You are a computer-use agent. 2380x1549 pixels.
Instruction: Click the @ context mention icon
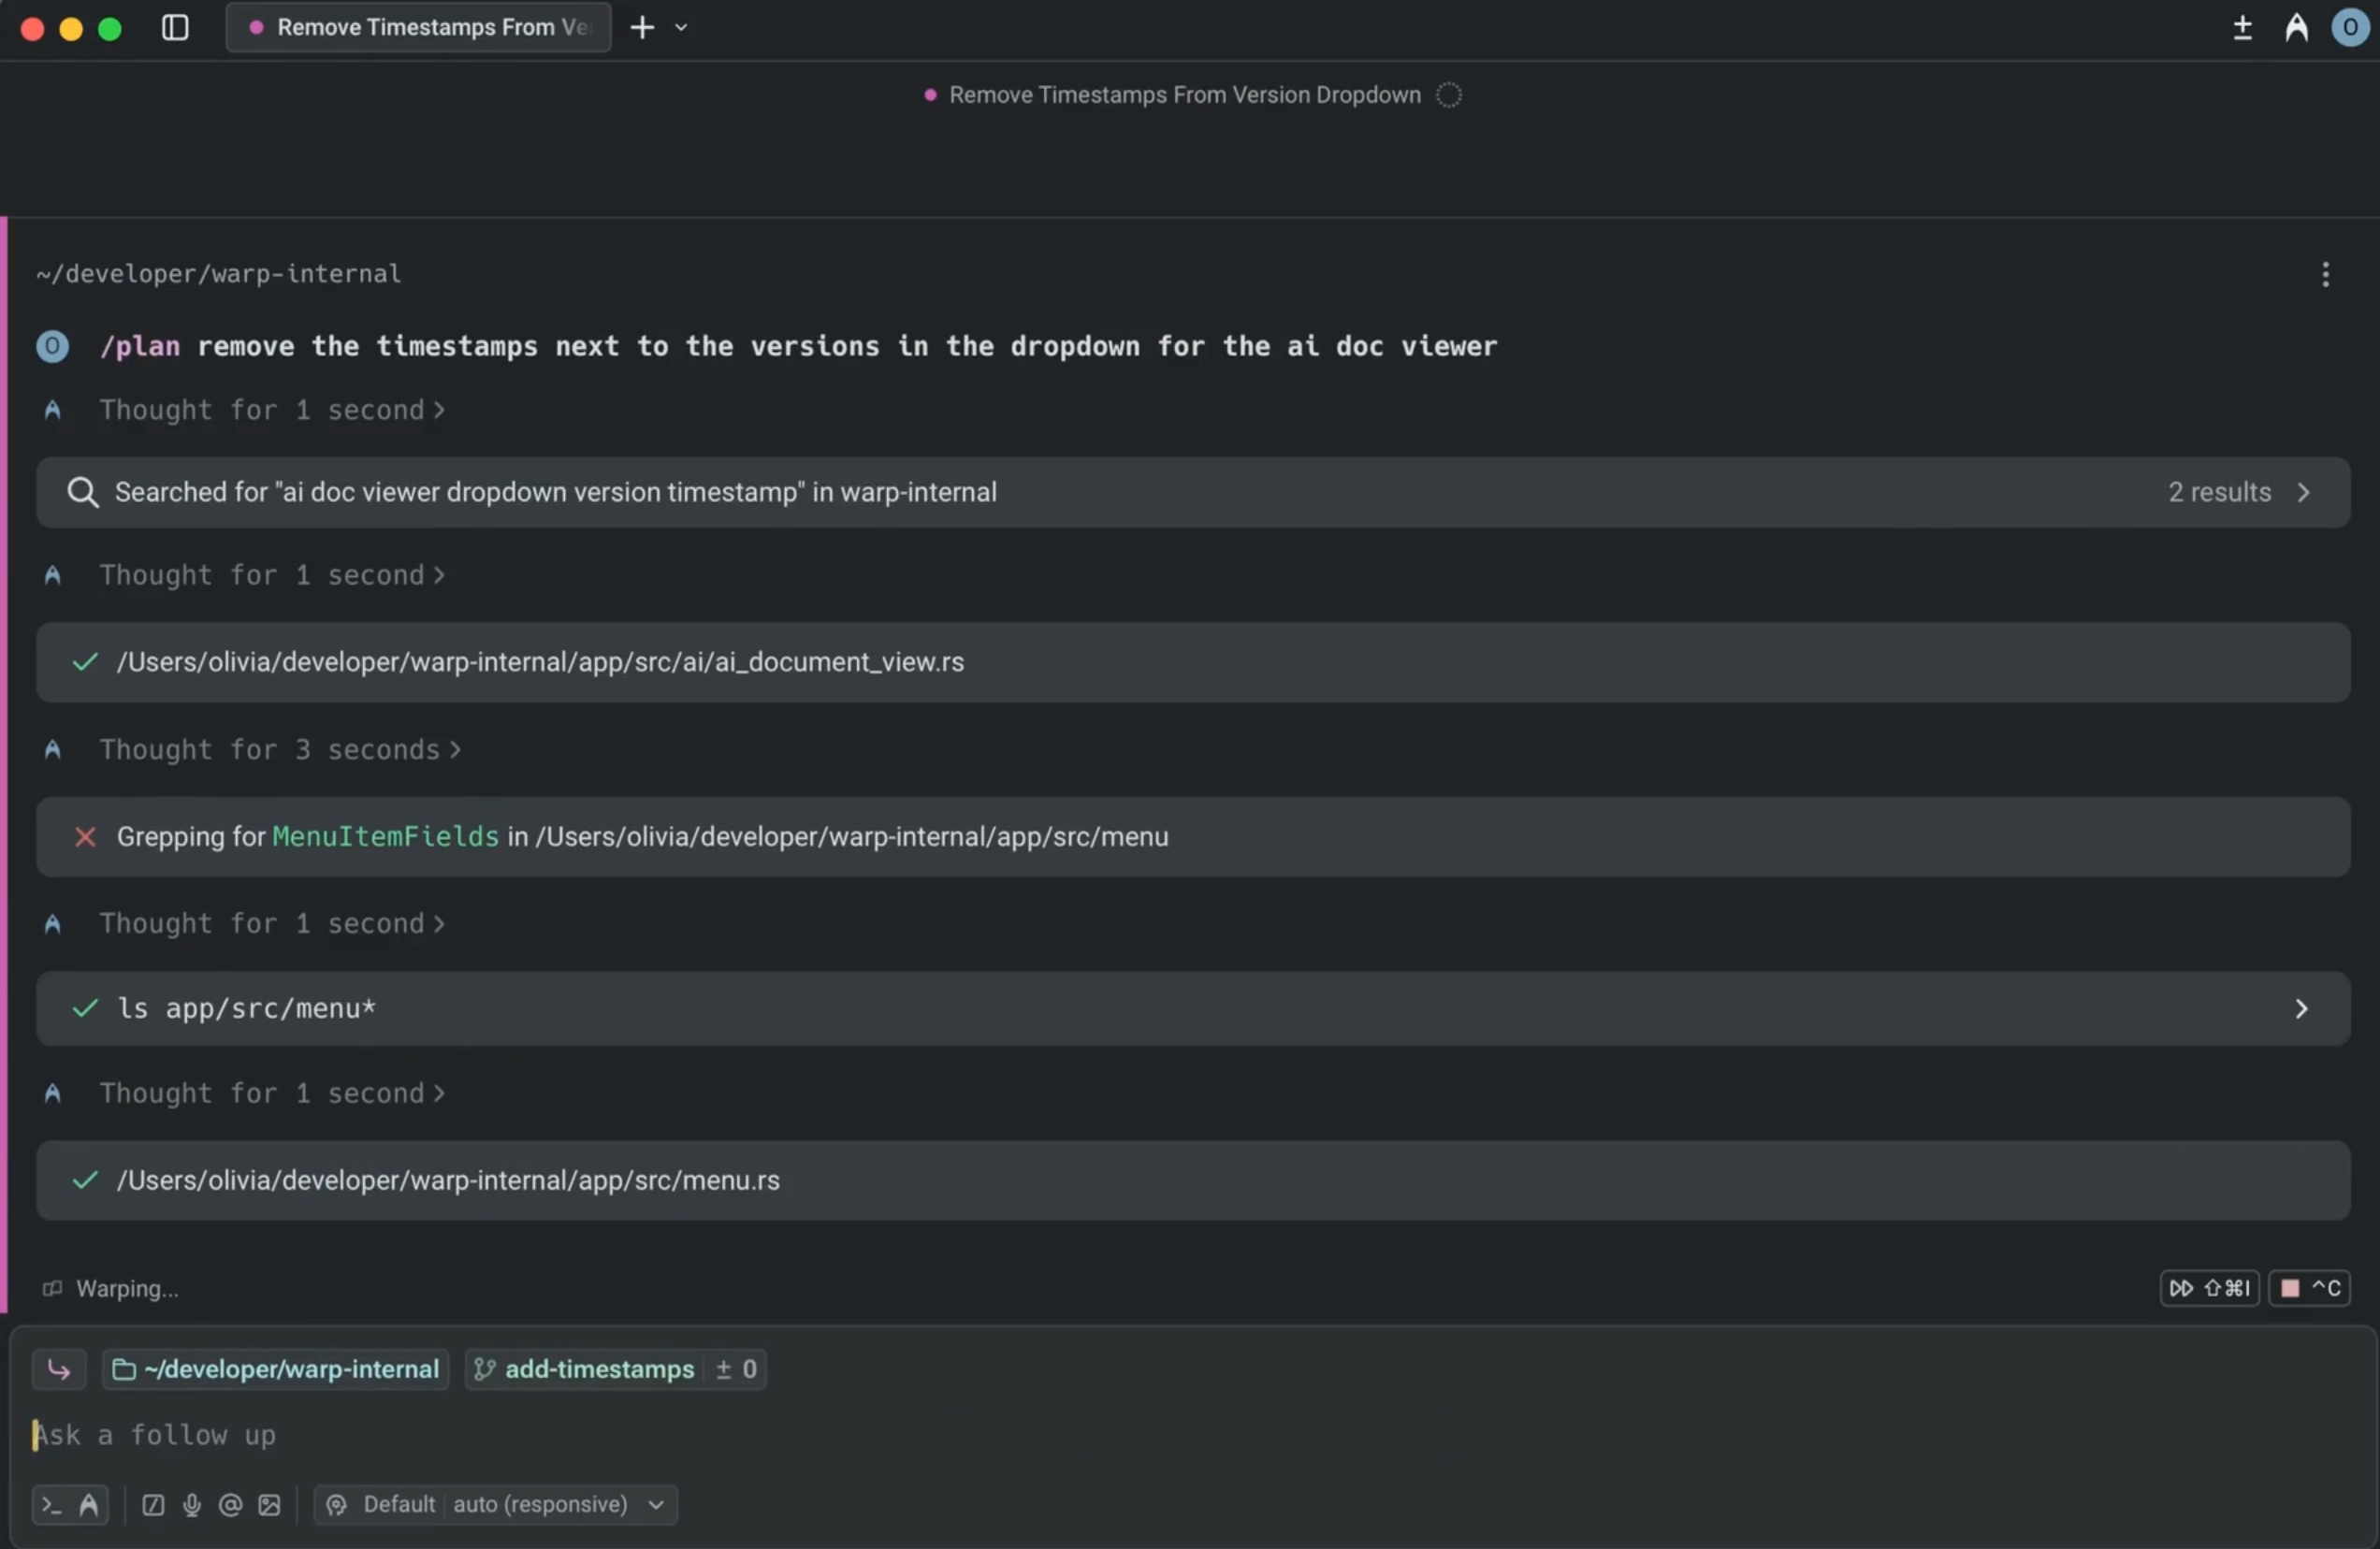coord(230,1505)
